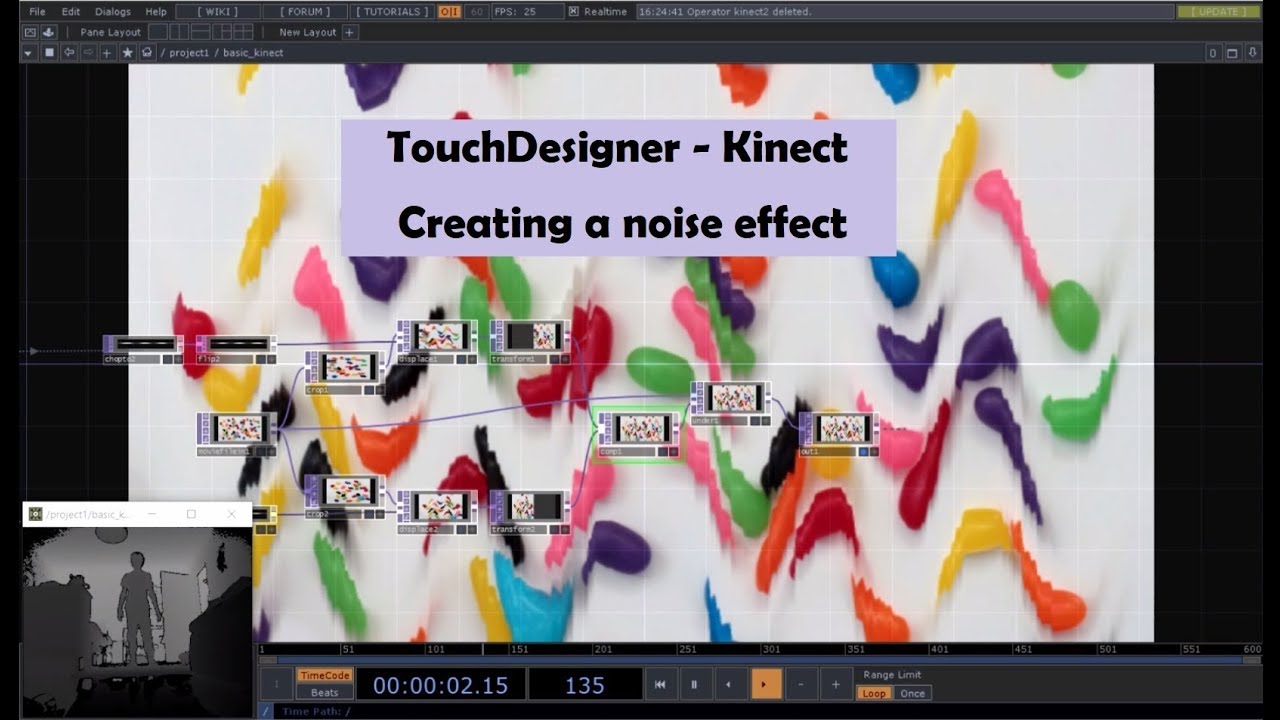Step forward one frame with plus

836,685
